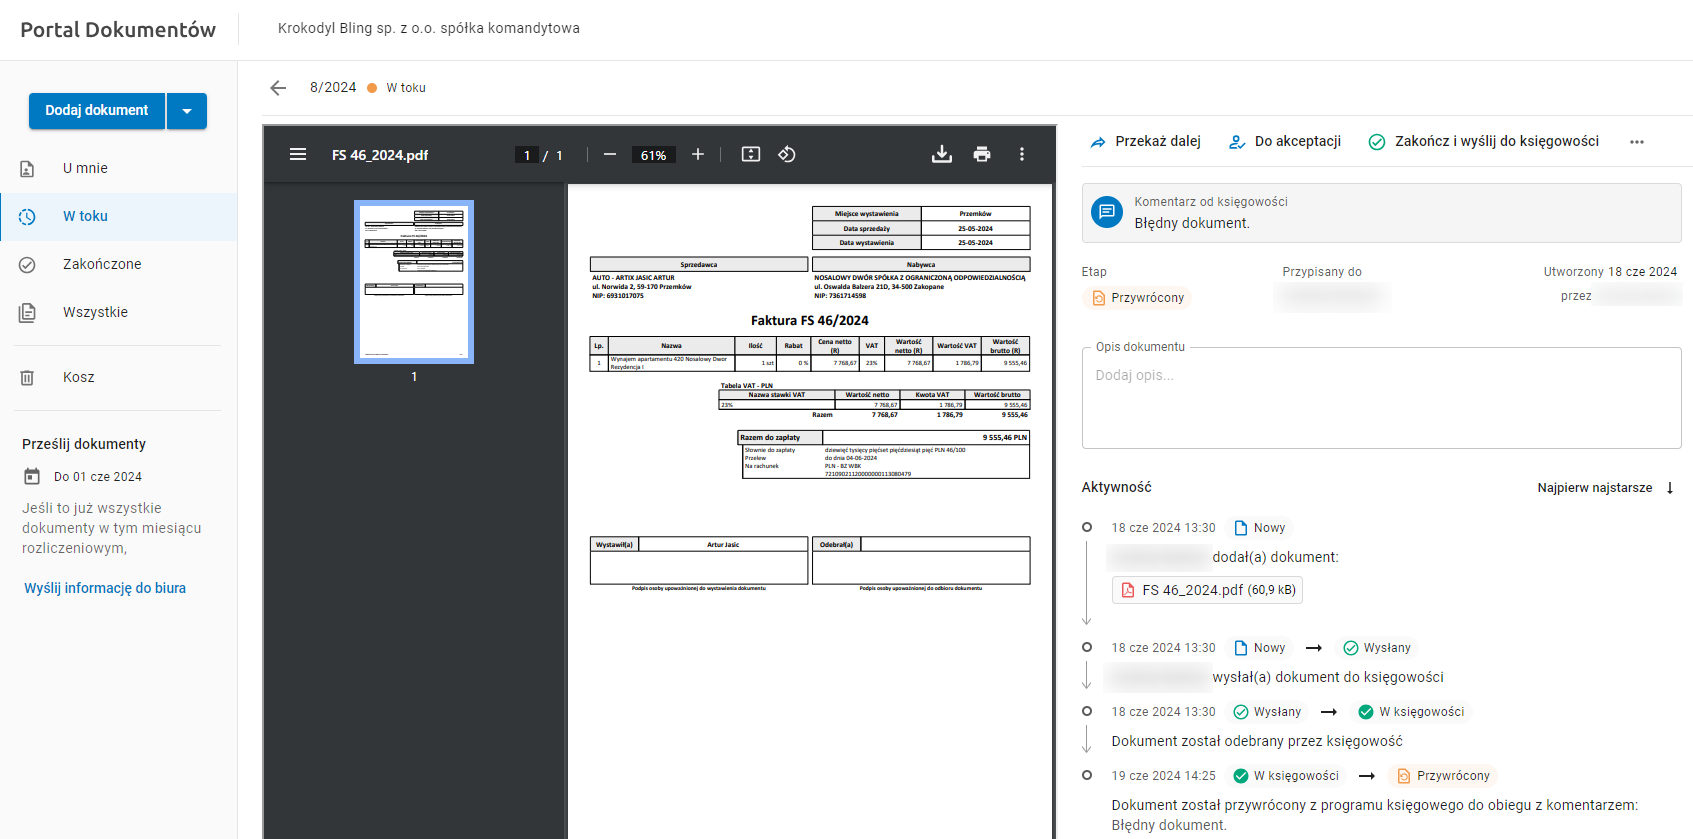The width and height of the screenshot is (1693, 839).
Task: Download the FS 46_2024.pdf file
Action: [942, 154]
